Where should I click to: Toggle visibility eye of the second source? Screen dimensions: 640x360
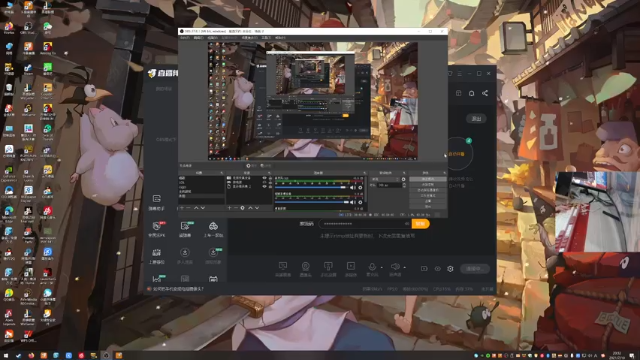pos(264,182)
